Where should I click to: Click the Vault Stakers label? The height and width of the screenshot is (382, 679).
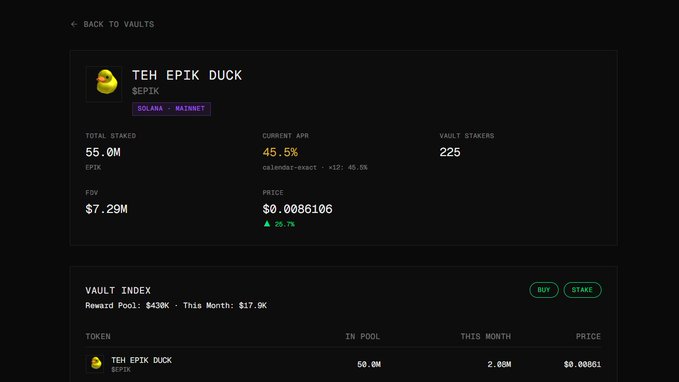466,136
